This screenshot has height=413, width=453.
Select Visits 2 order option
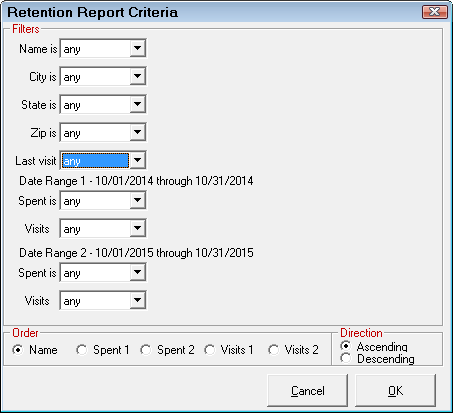click(274, 350)
